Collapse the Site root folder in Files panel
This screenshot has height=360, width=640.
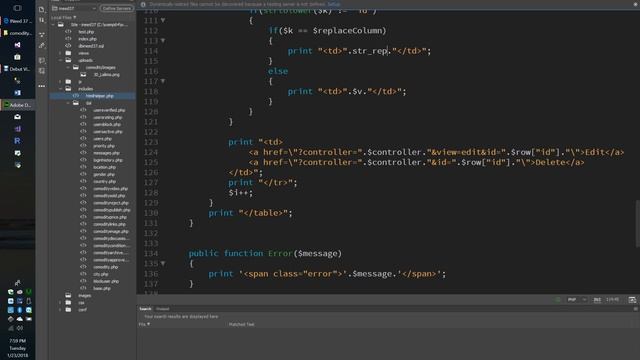tap(53, 24)
